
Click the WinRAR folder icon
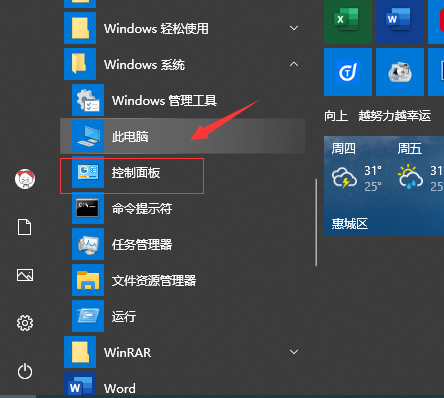coord(80,352)
